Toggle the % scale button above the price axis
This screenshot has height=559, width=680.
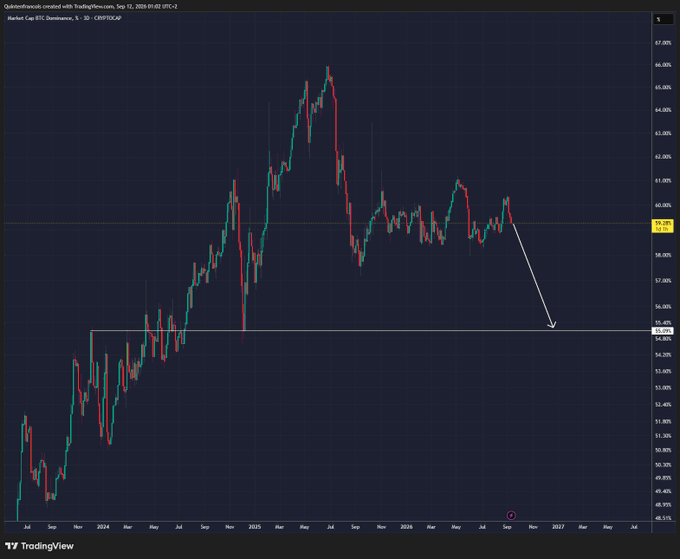click(663, 19)
